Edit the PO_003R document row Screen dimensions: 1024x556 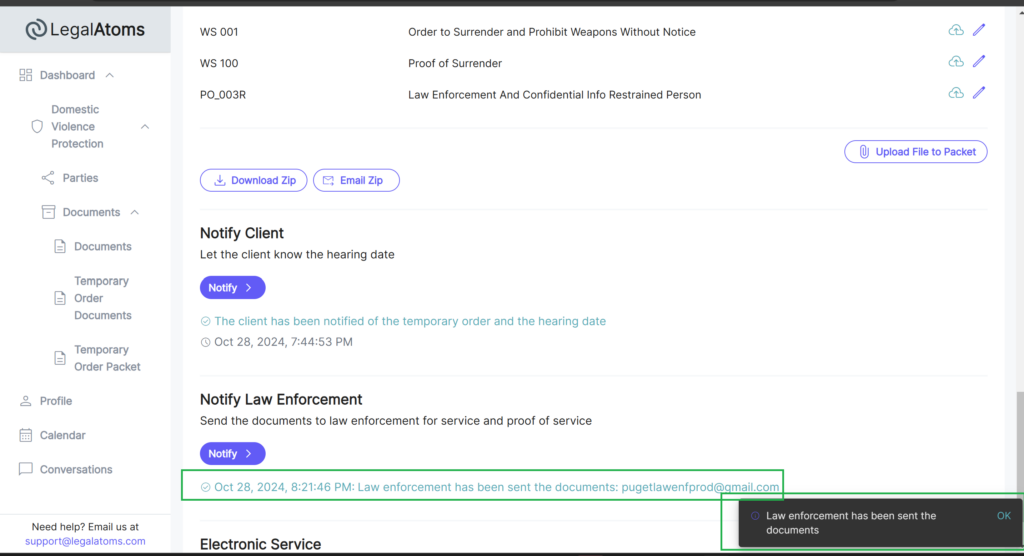pos(979,93)
